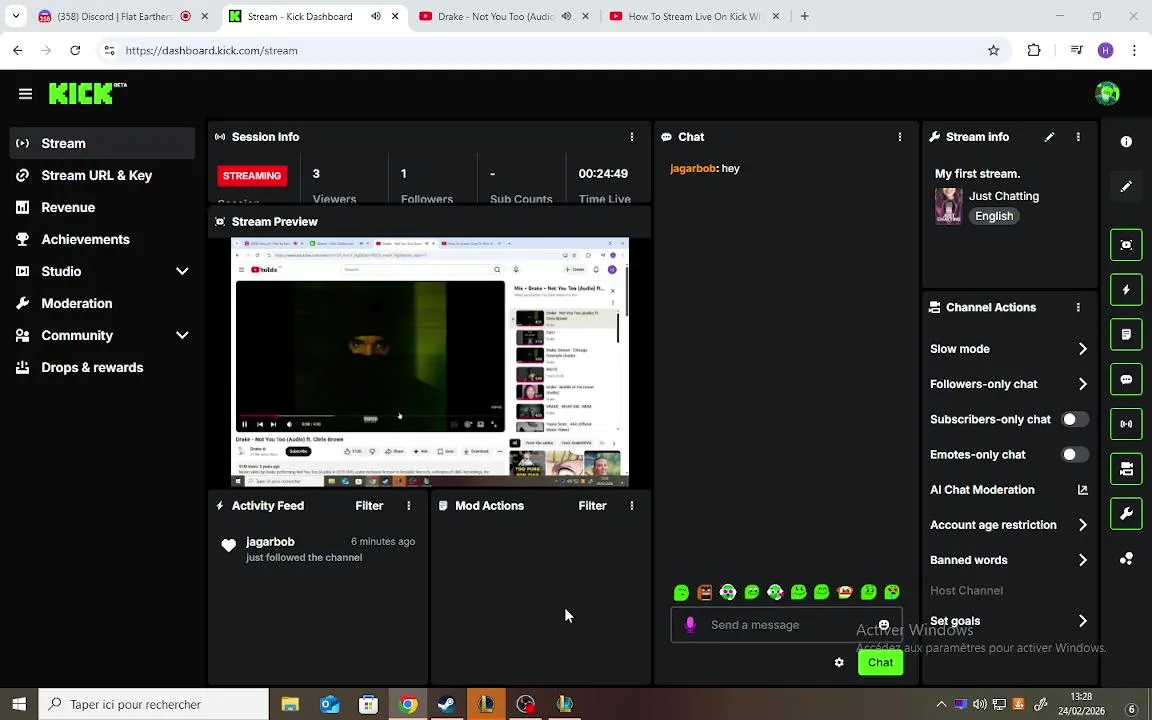The image size is (1152, 720).
Task: Open Chrome tab search dropdown
Action: (x=15, y=15)
